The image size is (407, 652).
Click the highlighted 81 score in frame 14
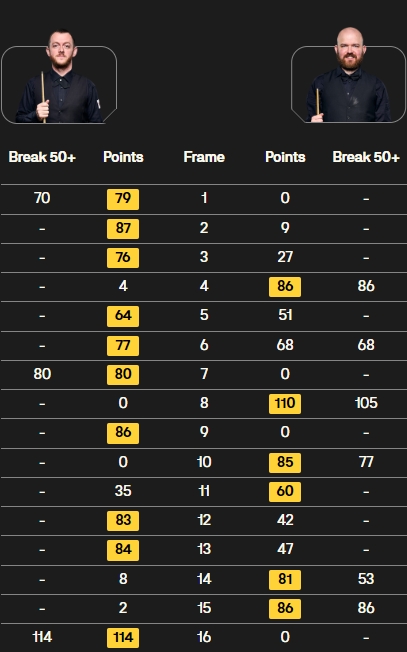click(285, 580)
